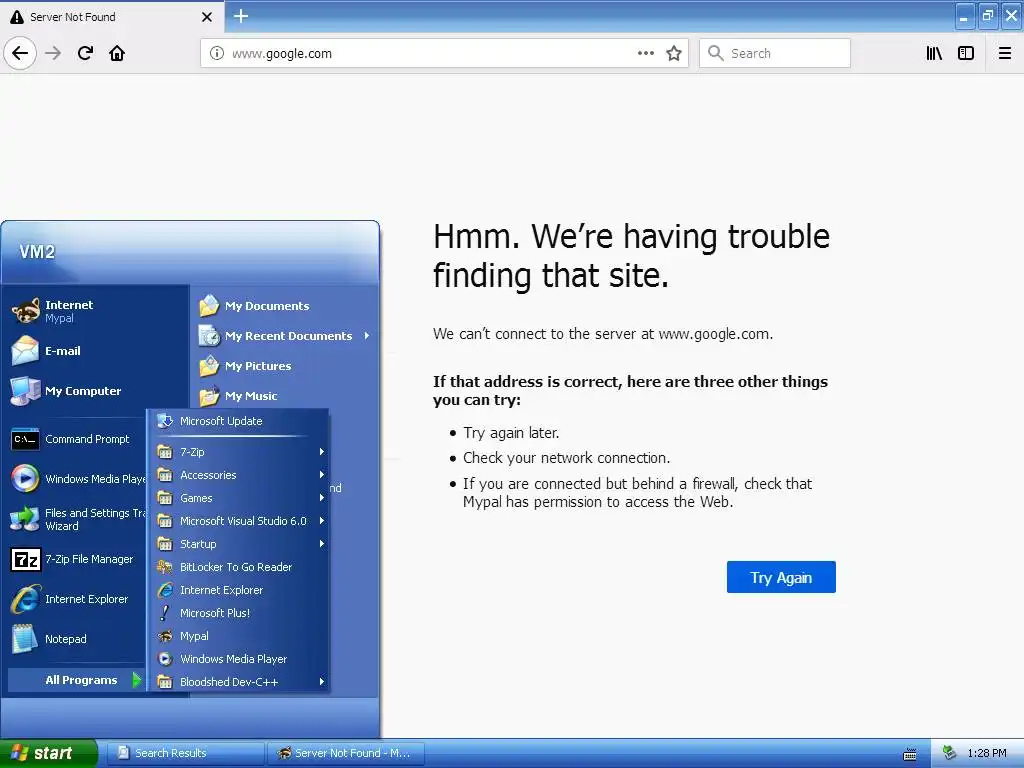Click the forward navigation arrow
This screenshot has height=768, width=1024.
pos(53,53)
